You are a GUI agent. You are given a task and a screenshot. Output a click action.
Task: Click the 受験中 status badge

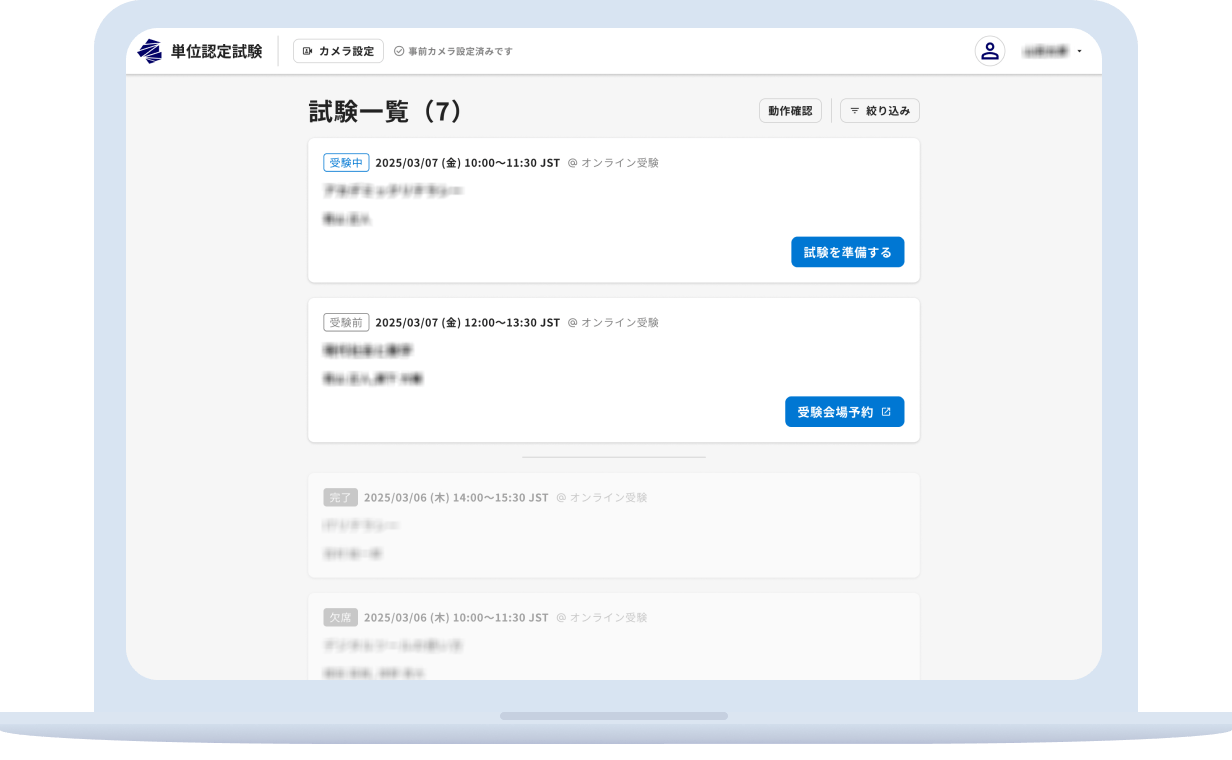point(345,161)
